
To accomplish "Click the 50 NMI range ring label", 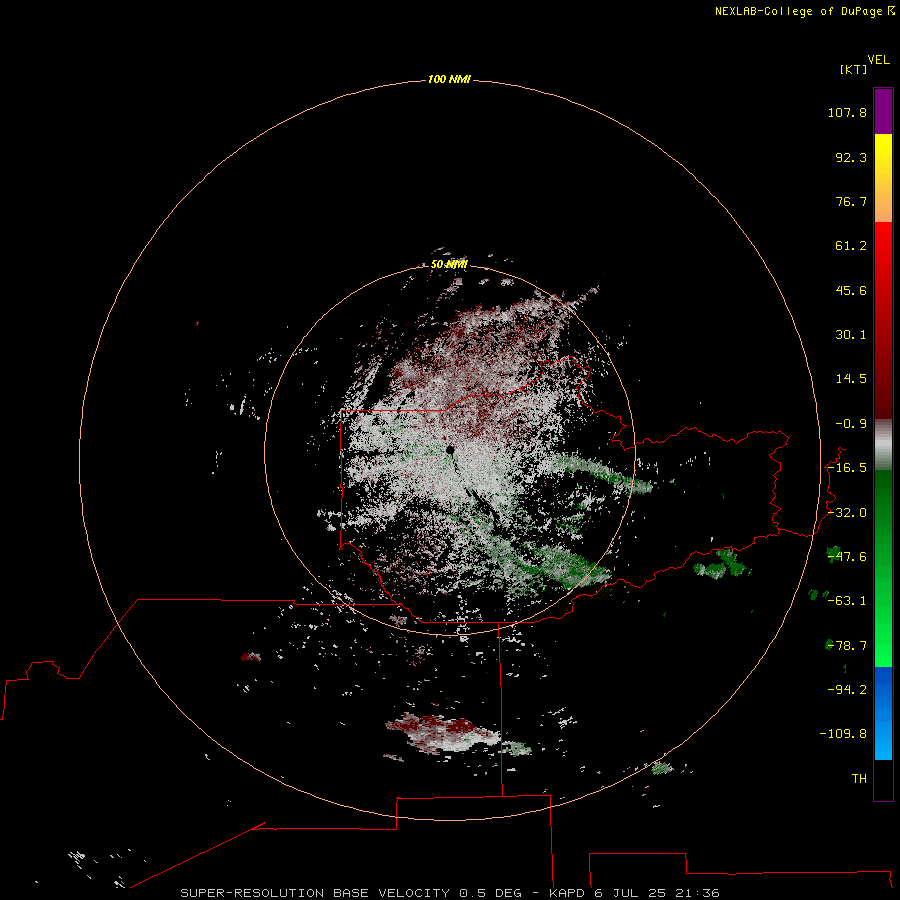I will 449,264.
